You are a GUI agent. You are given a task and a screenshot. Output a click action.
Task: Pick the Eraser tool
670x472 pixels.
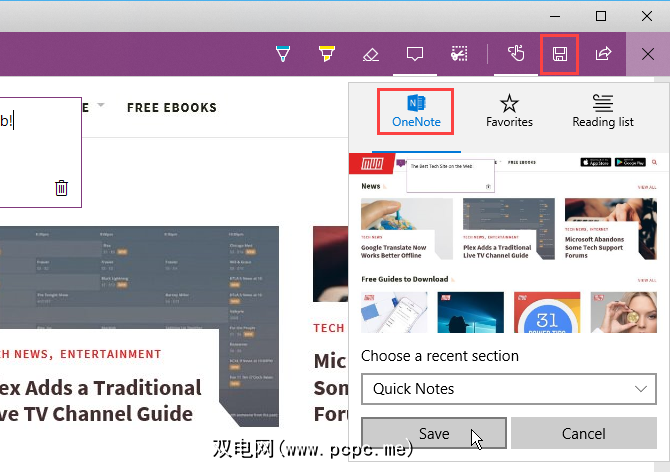click(x=370, y=54)
